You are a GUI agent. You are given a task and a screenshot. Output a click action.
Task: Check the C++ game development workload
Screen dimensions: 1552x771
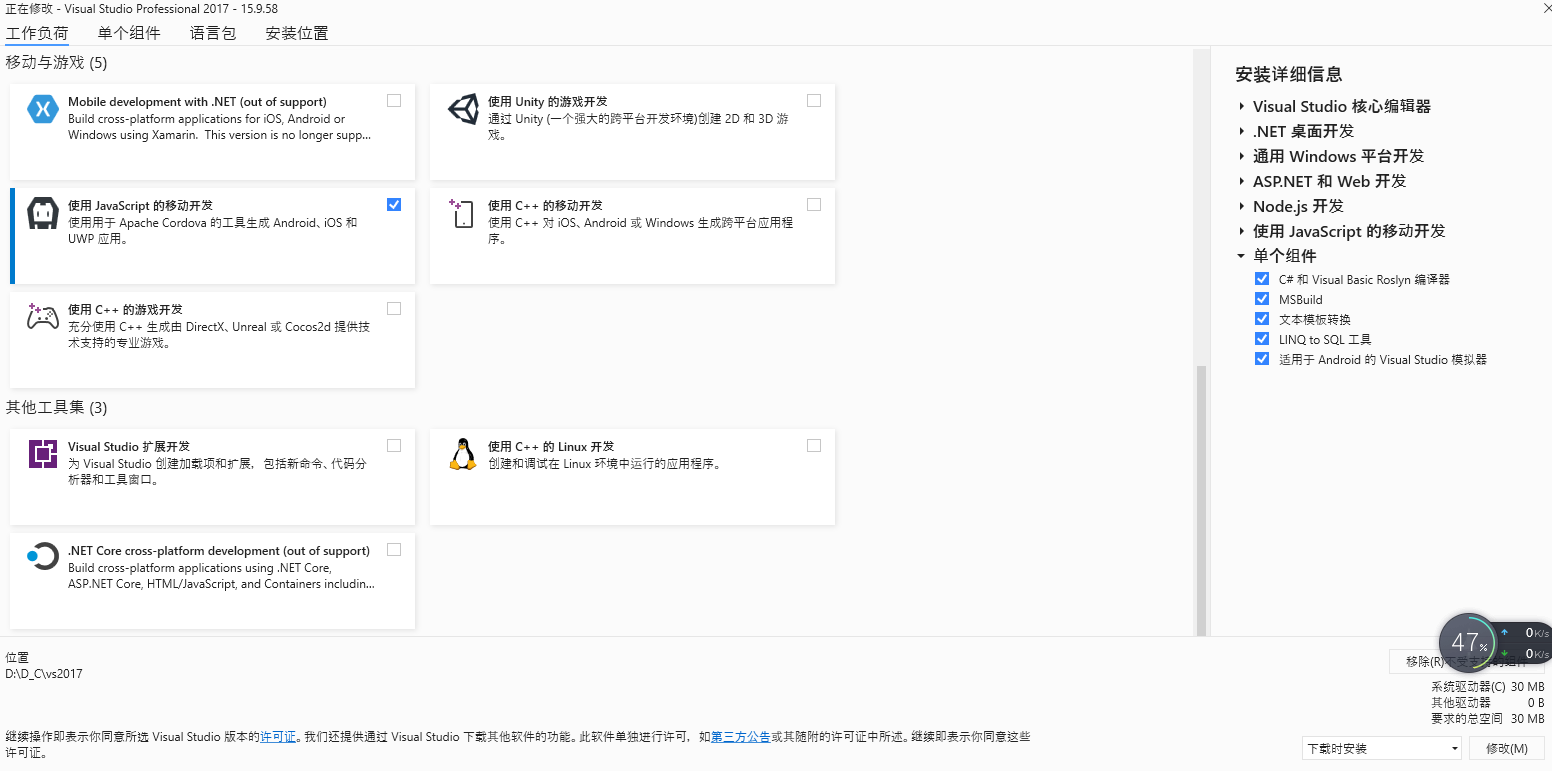click(x=394, y=308)
